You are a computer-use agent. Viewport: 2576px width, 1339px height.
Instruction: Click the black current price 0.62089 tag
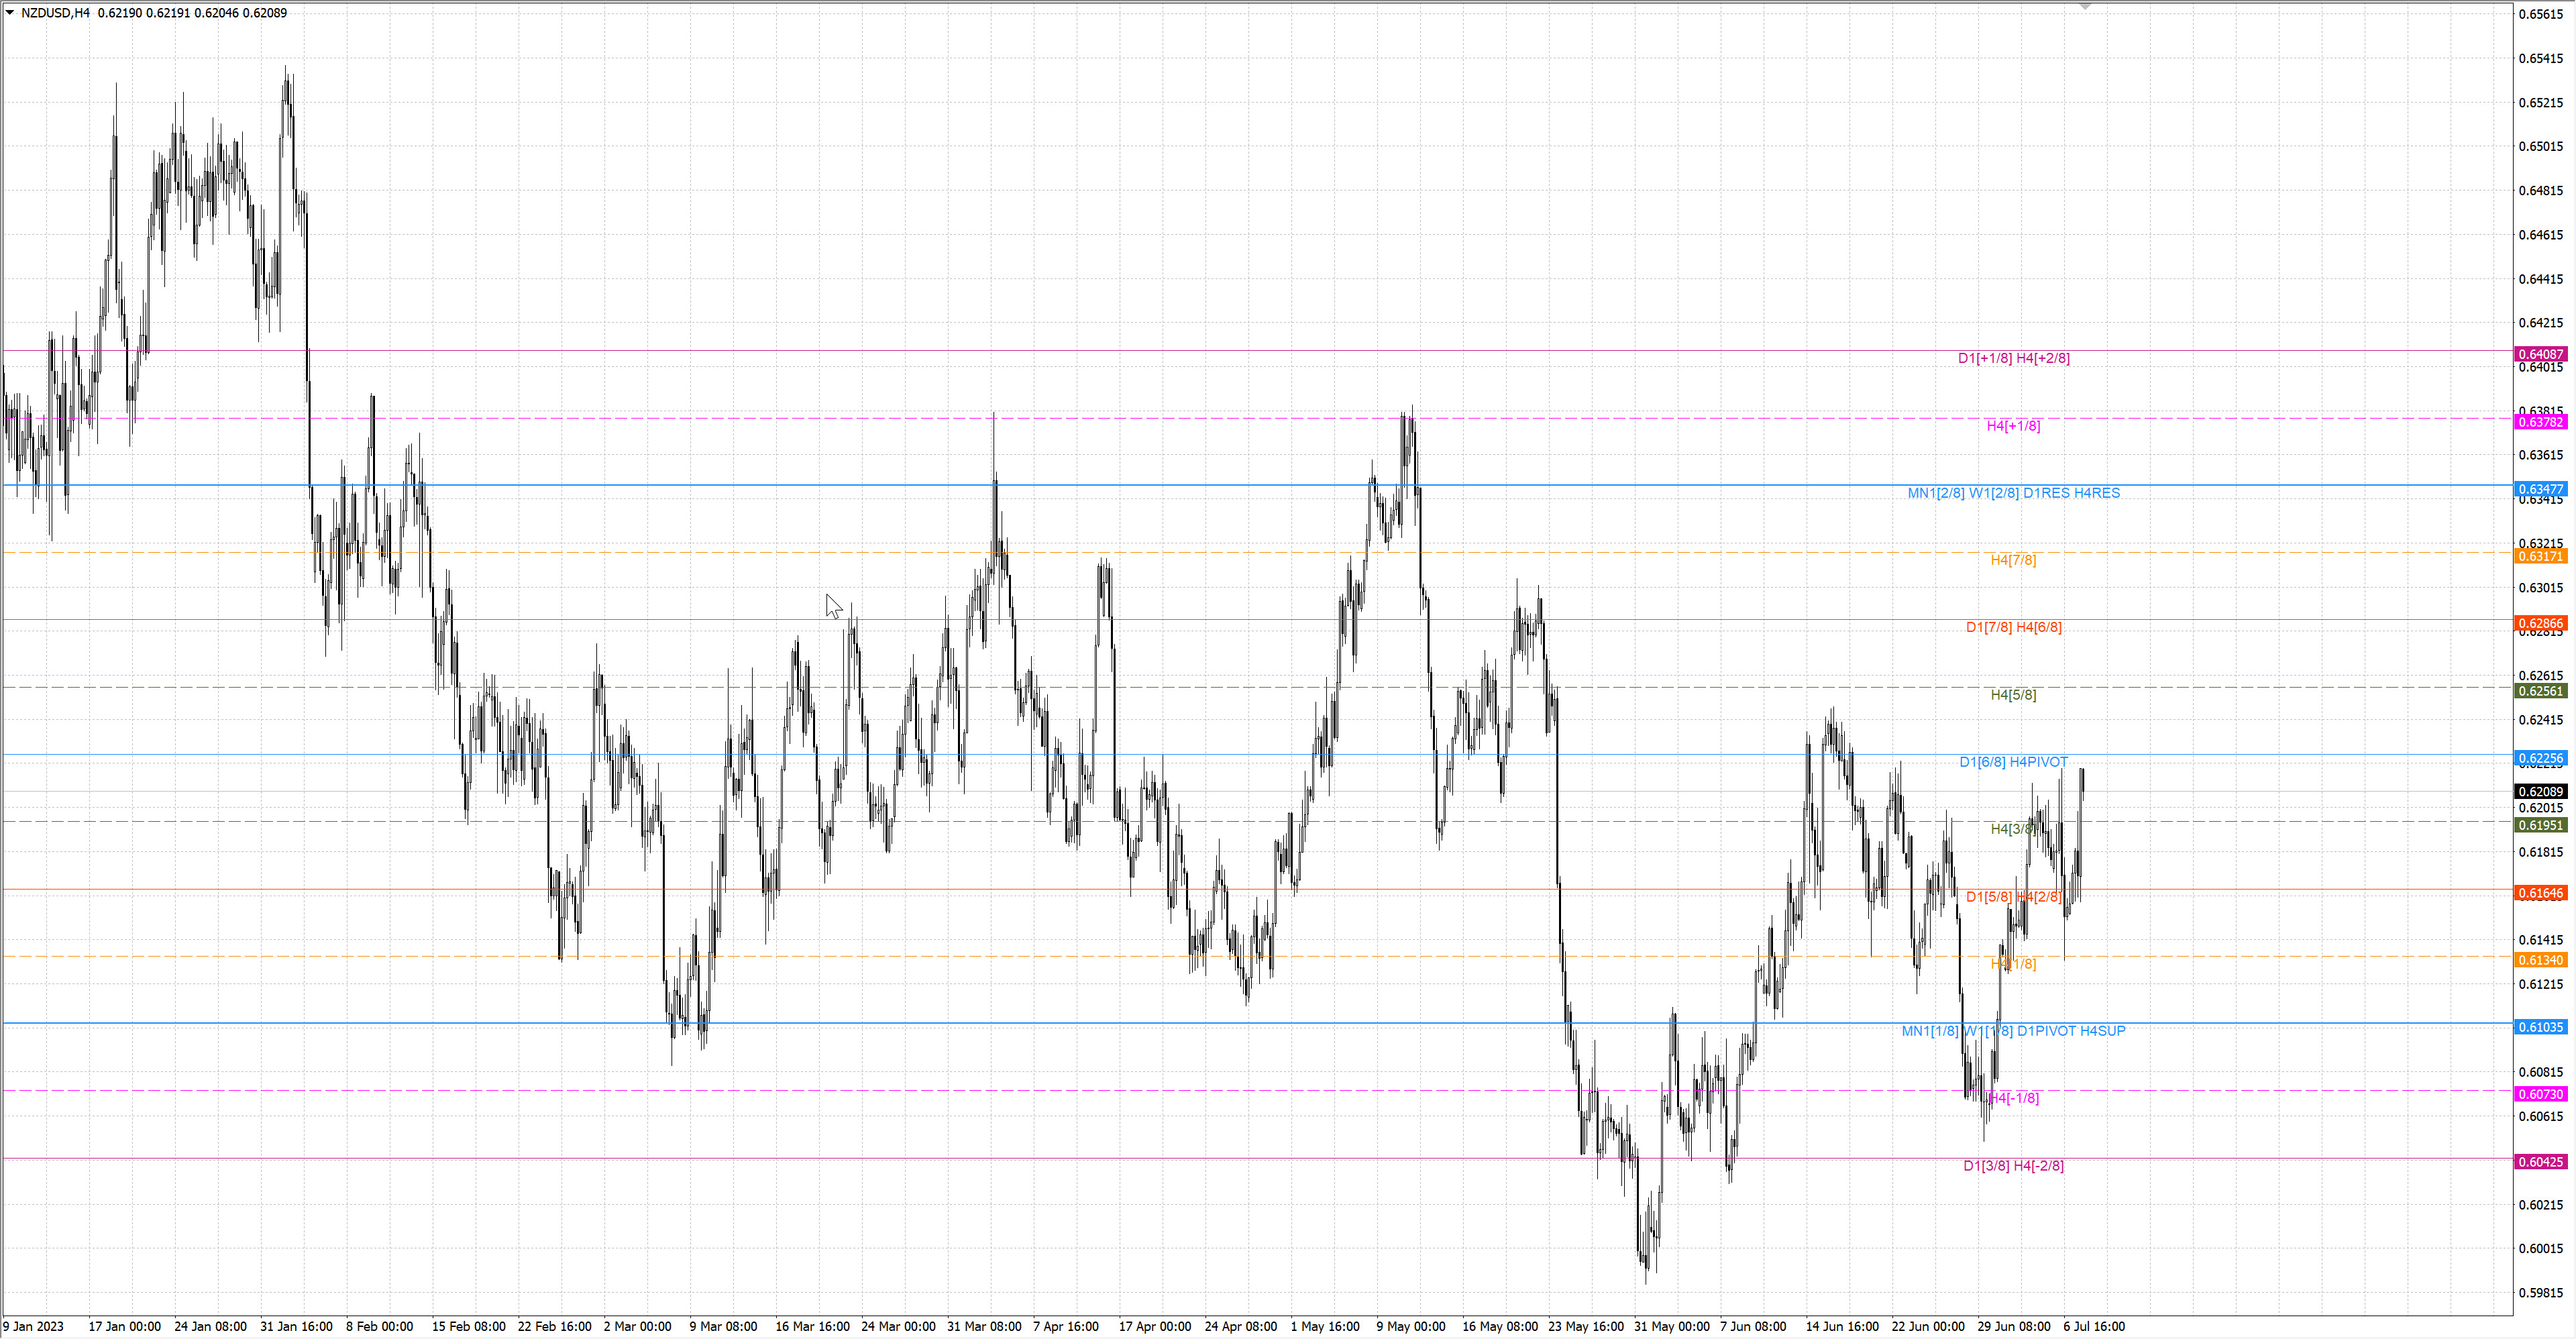(x=2540, y=792)
